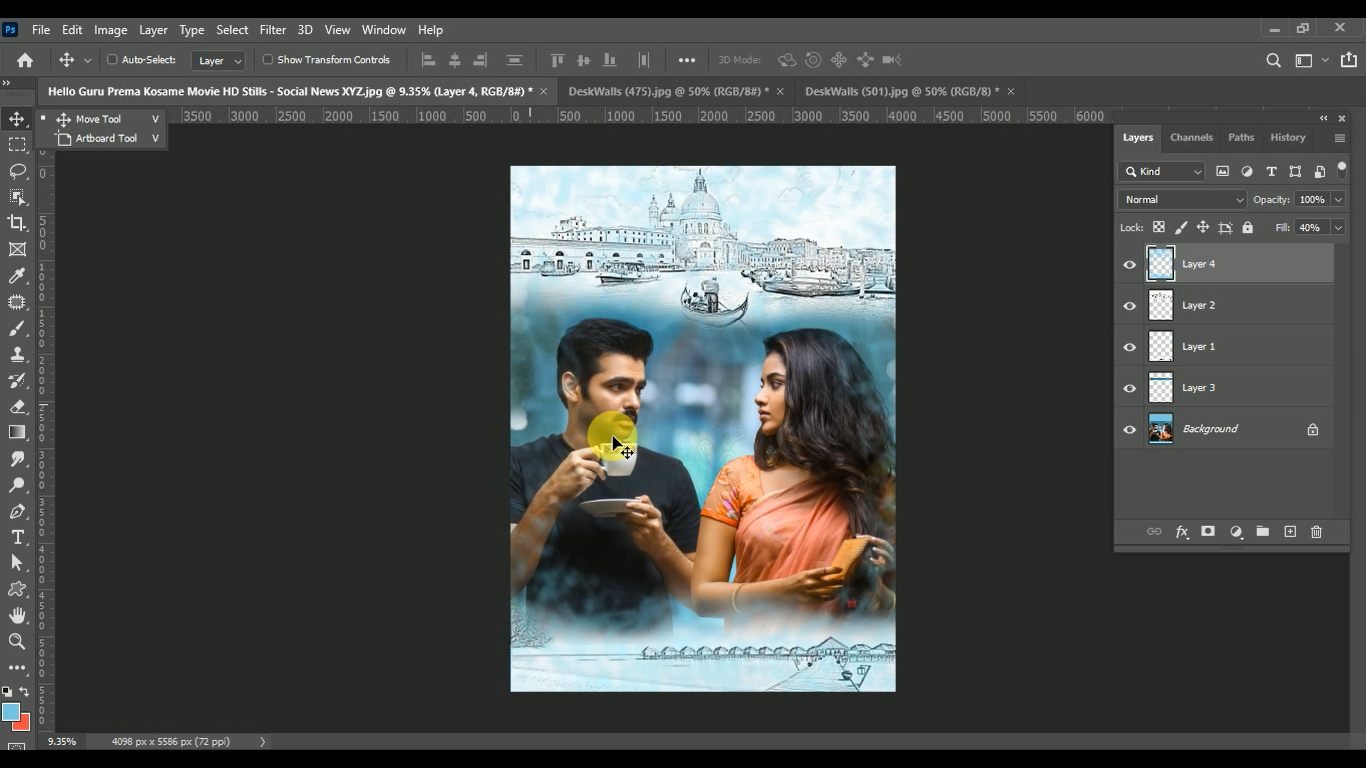Pick the Eyedropper tool
1366x768 pixels.
[x=17, y=276]
